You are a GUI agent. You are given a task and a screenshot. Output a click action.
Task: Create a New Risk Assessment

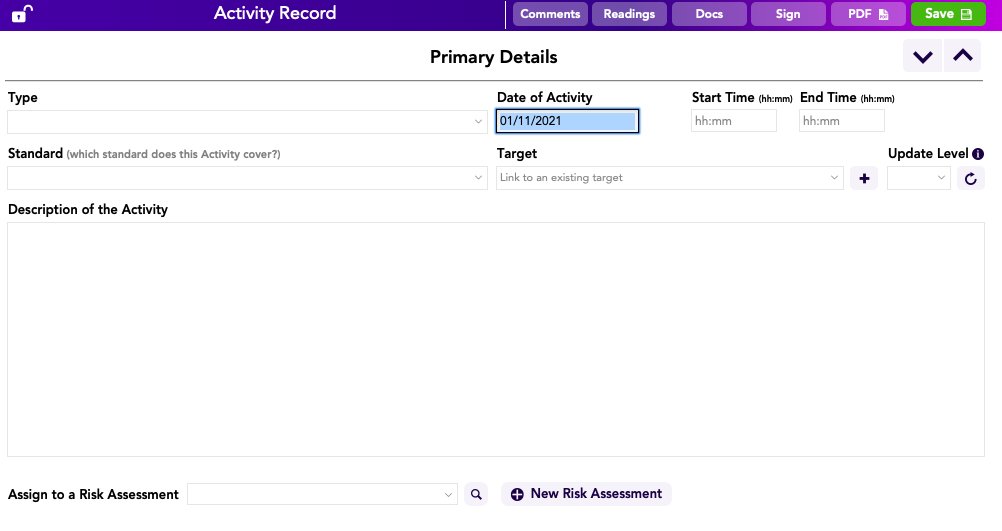(x=586, y=494)
